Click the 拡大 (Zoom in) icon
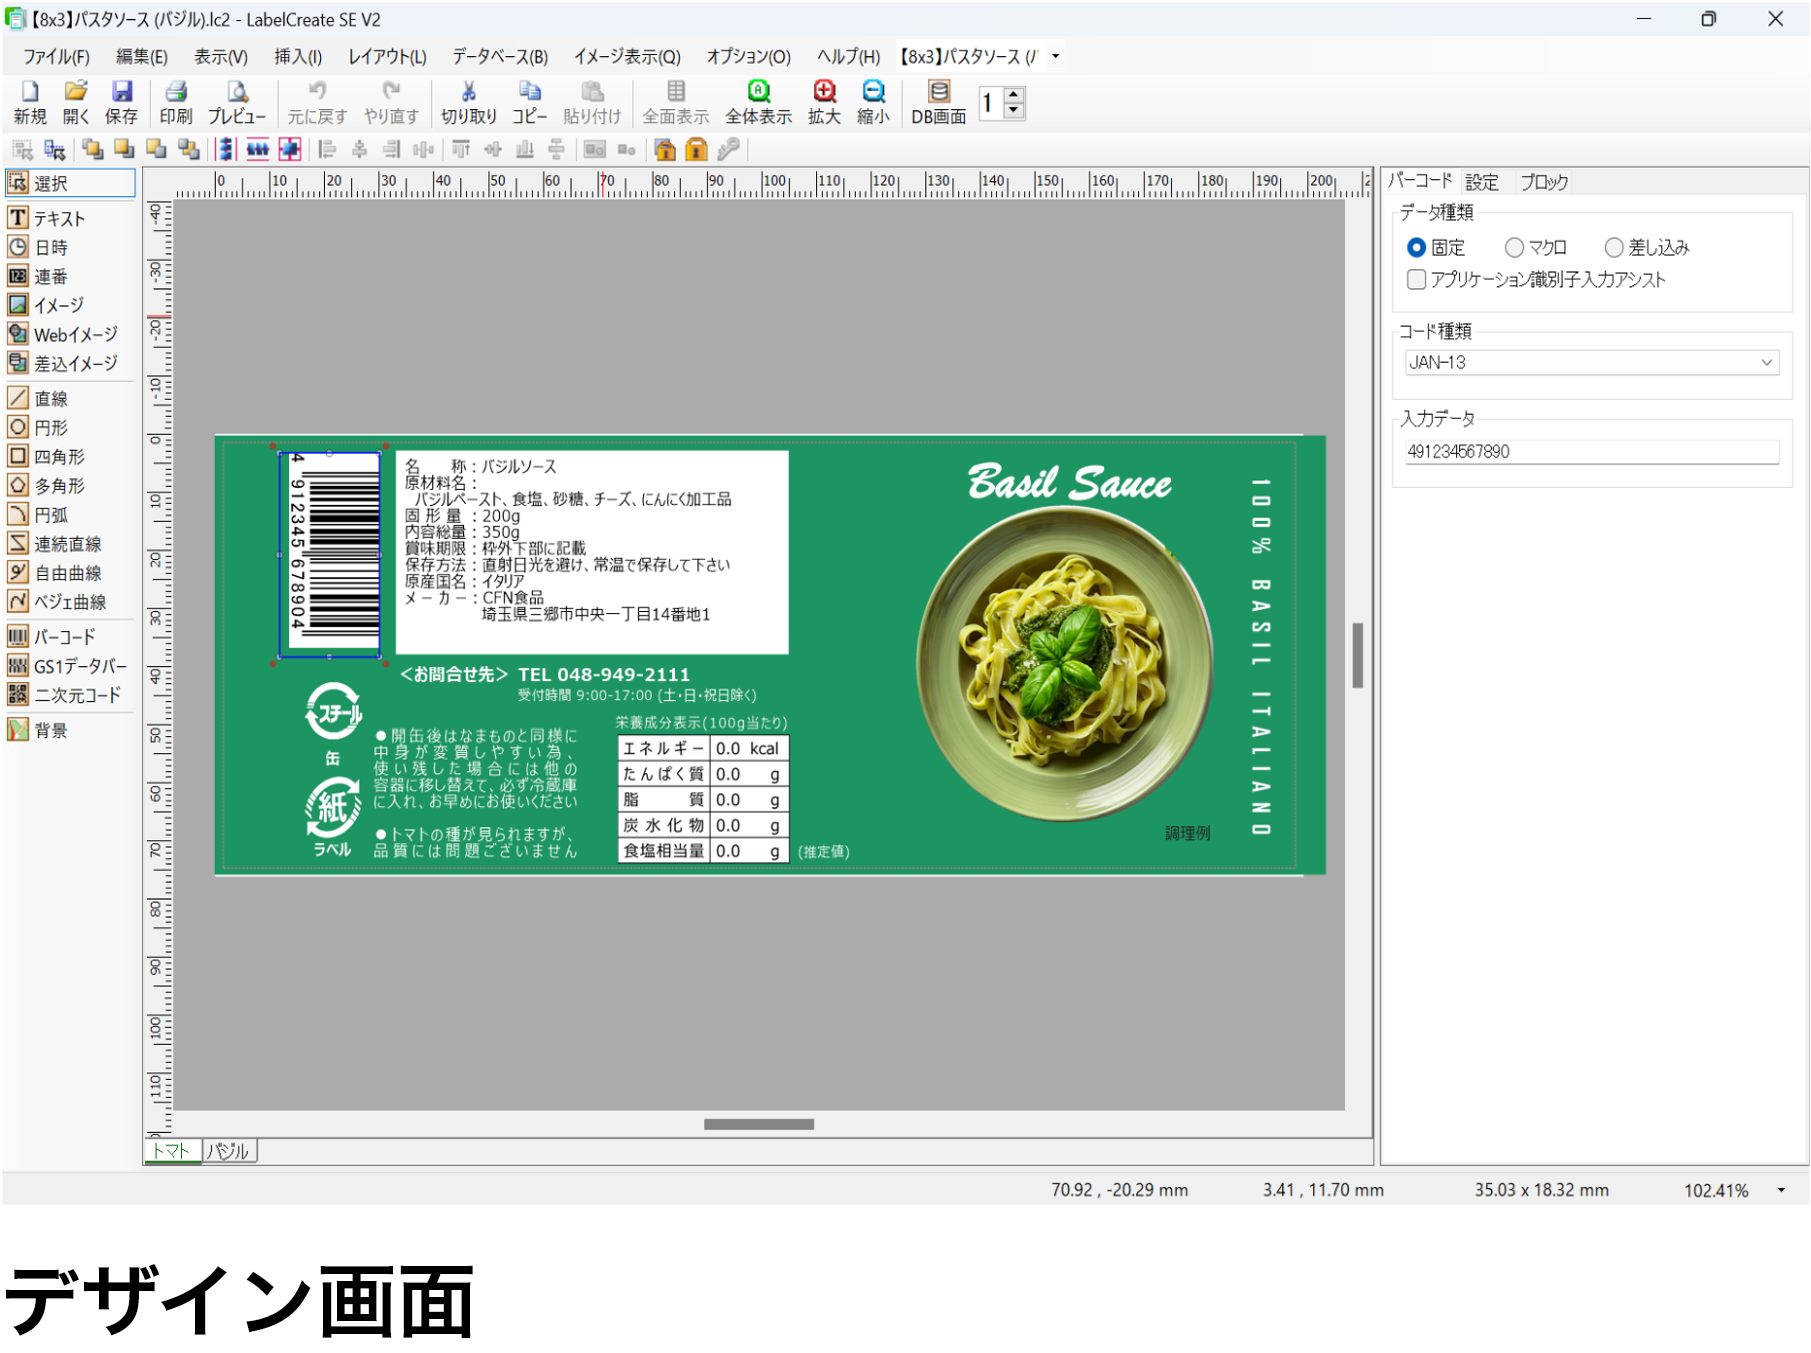This screenshot has width=1811, height=1353. click(x=824, y=103)
